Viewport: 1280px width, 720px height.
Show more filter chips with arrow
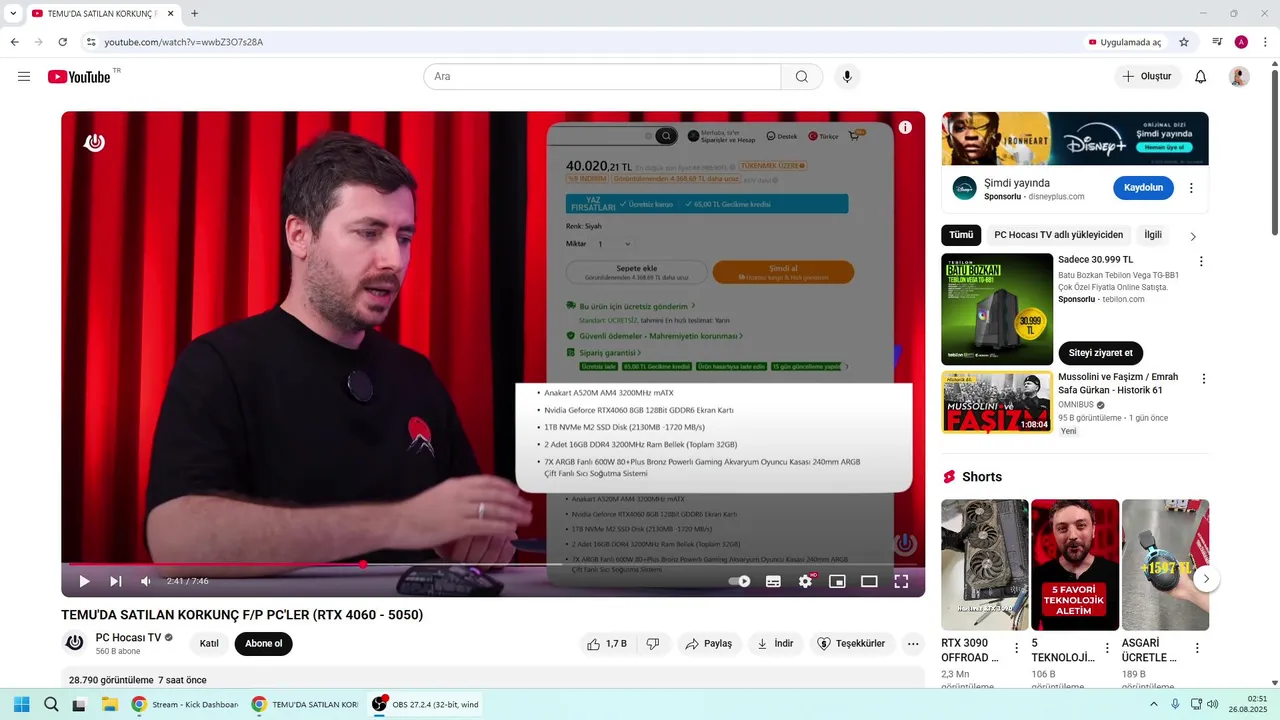[1192, 236]
